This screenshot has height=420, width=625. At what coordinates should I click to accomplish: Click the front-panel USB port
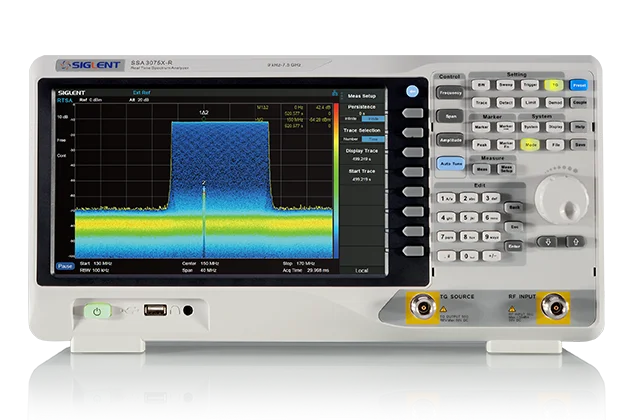click(x=155, y=310)
